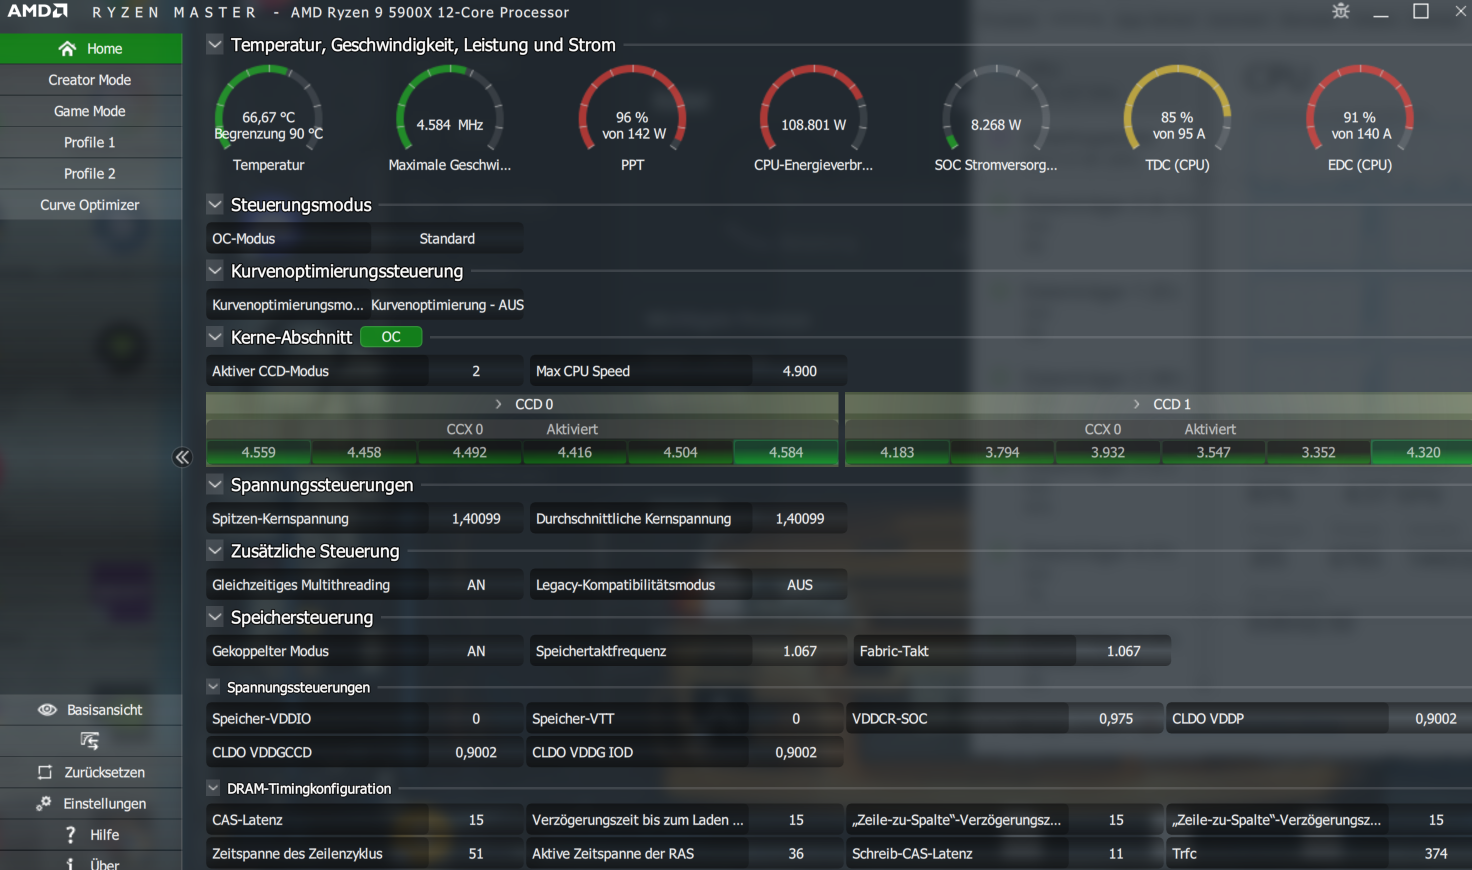Screen dimensions: 1472x870
Task: Collapse the Steuerungsmodus section
Action: (x=215, y=204)
